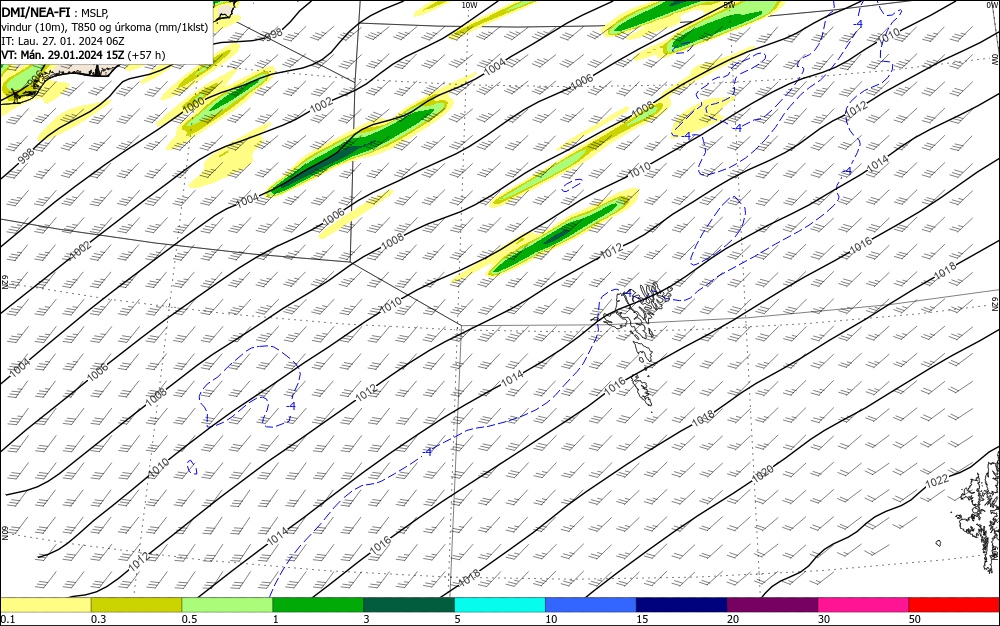Click the legend value 0.3
The image size is (1000, 626).
pos(98,619)
